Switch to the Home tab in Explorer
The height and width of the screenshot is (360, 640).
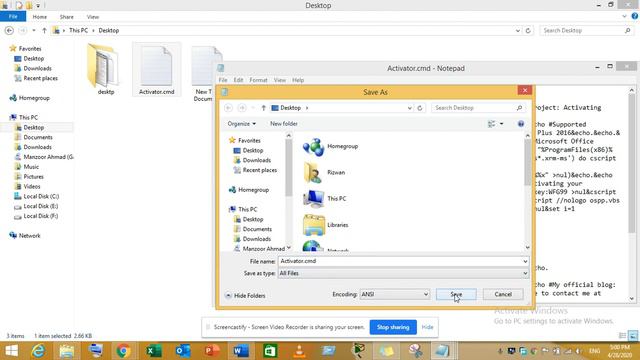(x=40, y=17)
